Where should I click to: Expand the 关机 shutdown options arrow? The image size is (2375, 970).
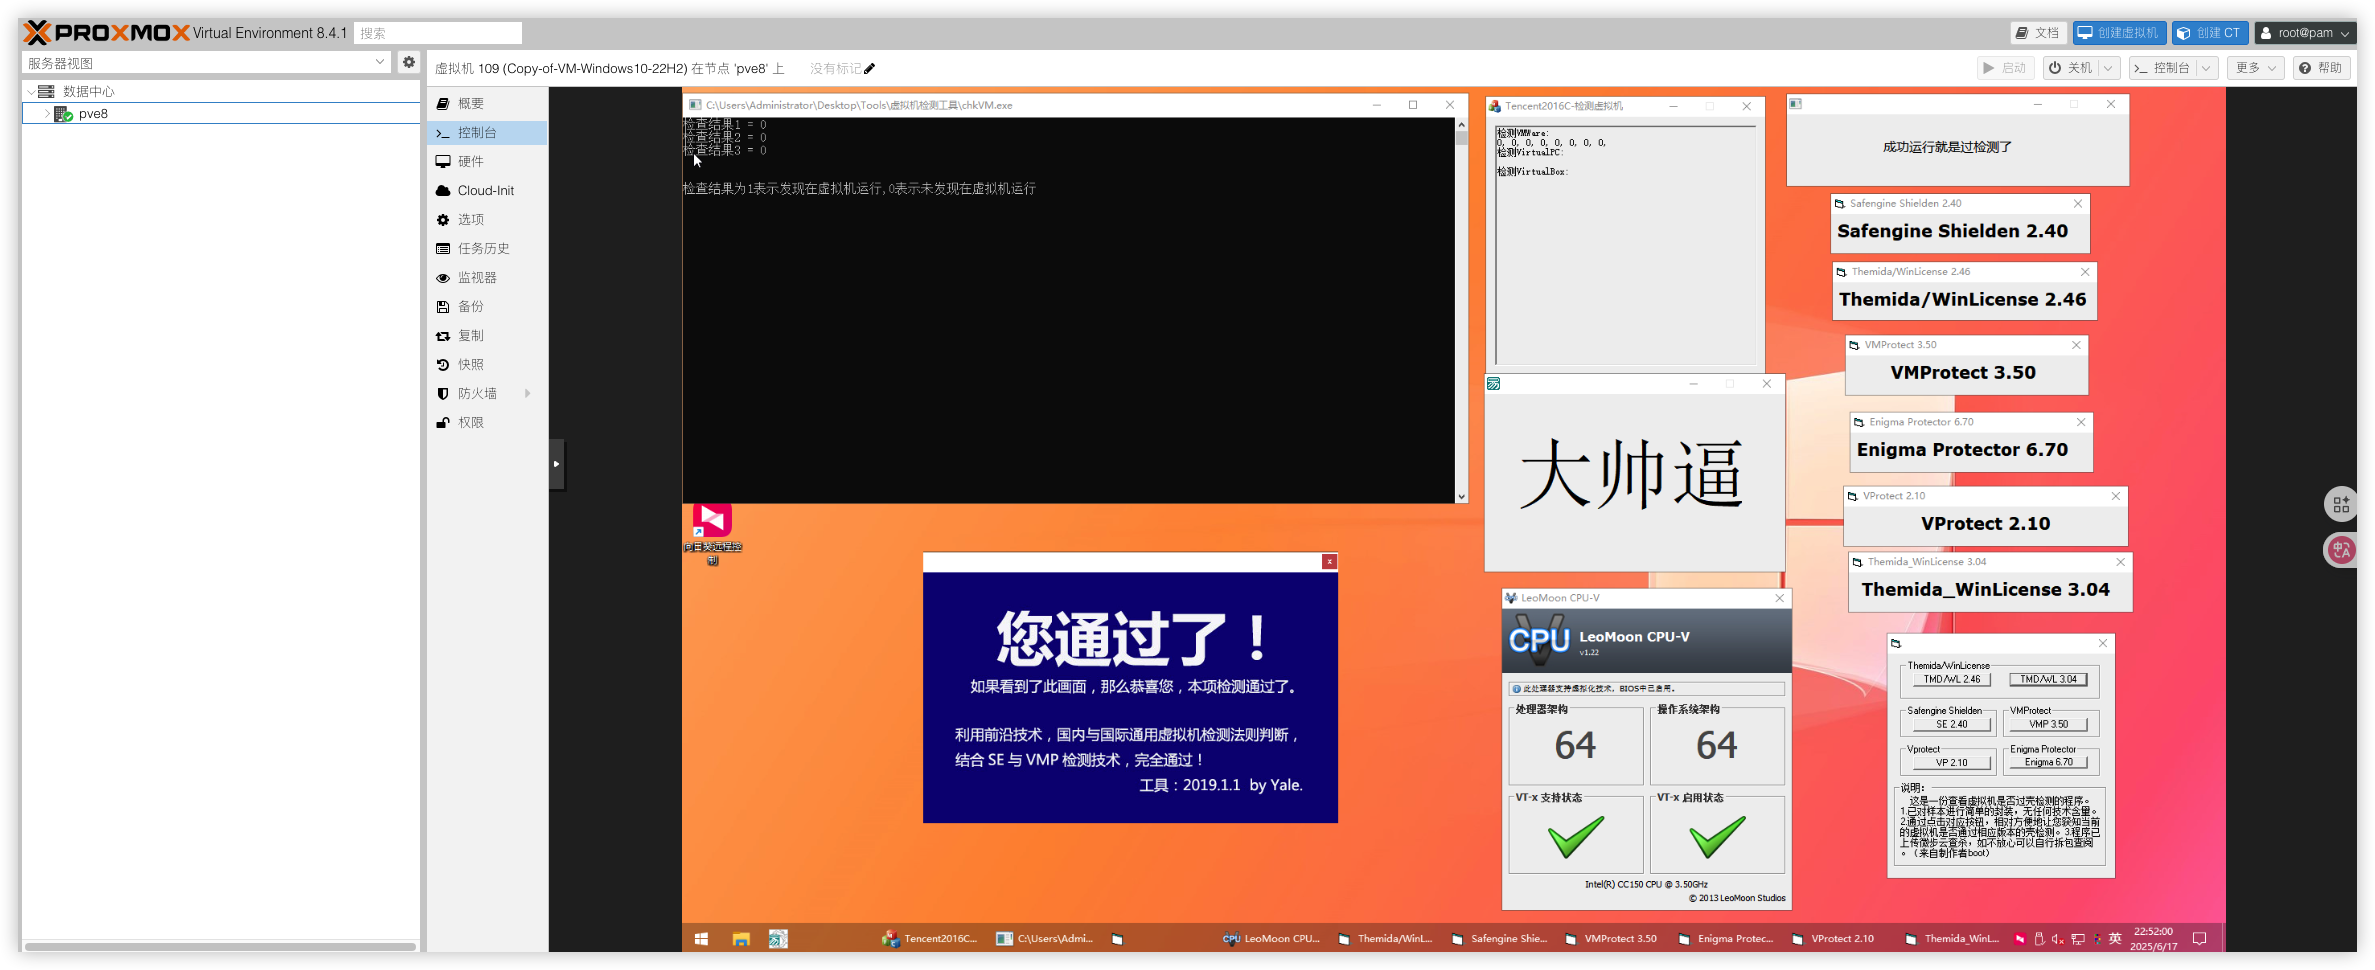click(2108, 68)
